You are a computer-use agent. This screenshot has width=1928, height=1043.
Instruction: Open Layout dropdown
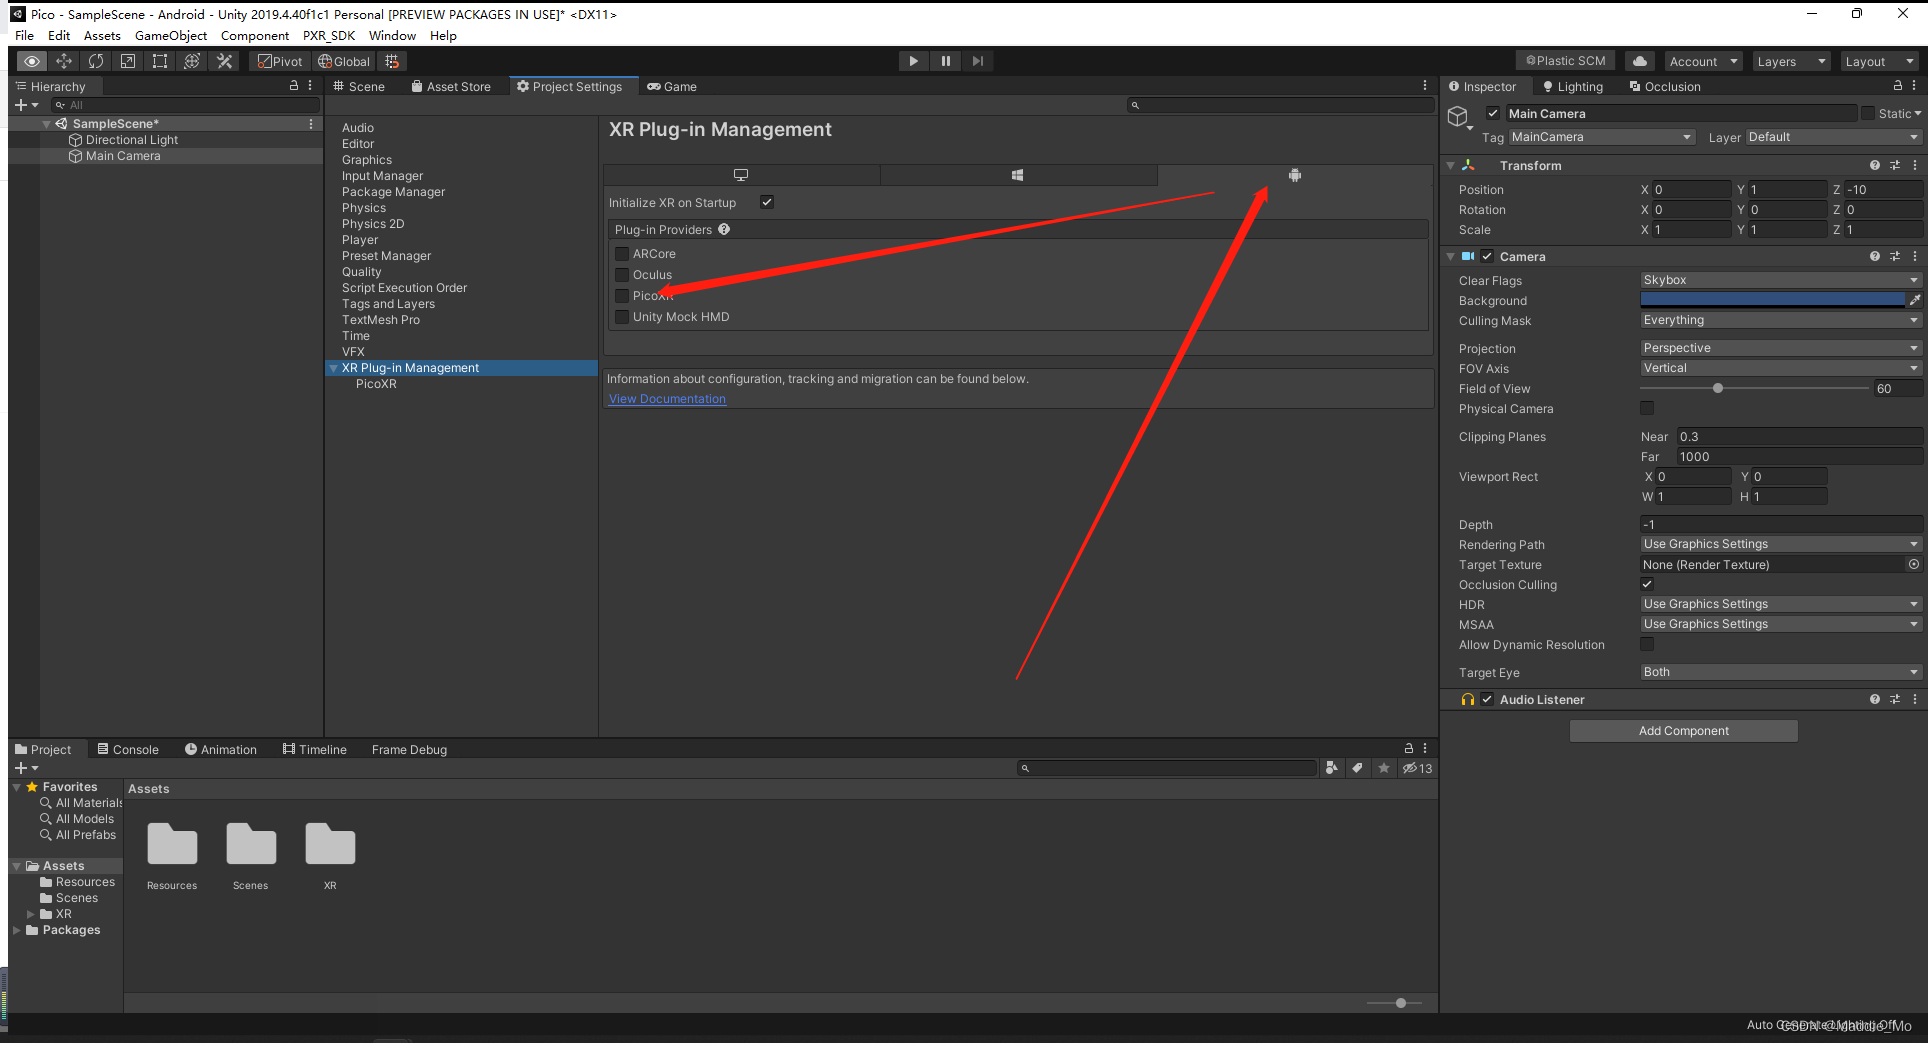1879,61
